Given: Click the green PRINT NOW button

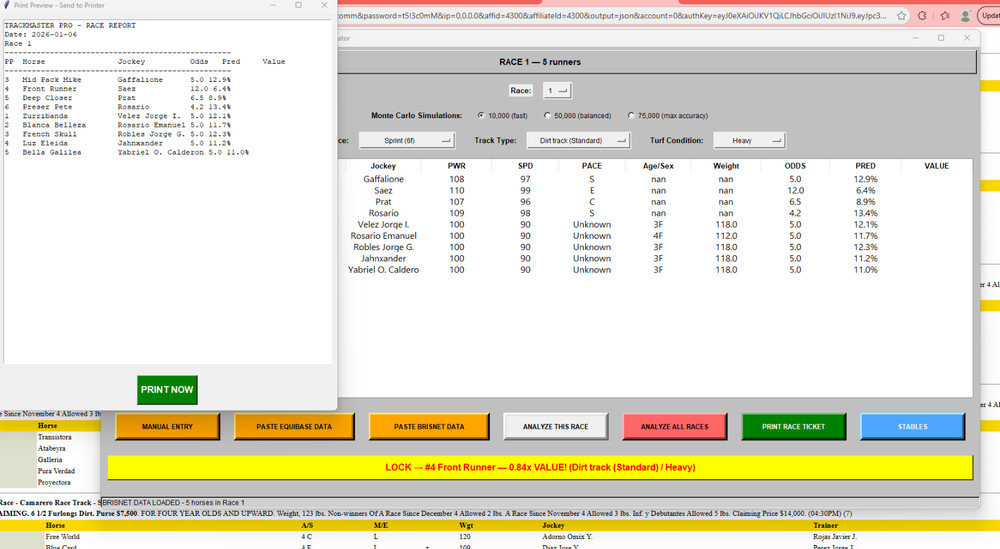Looking at the screenshot, I should pos(167,390).
